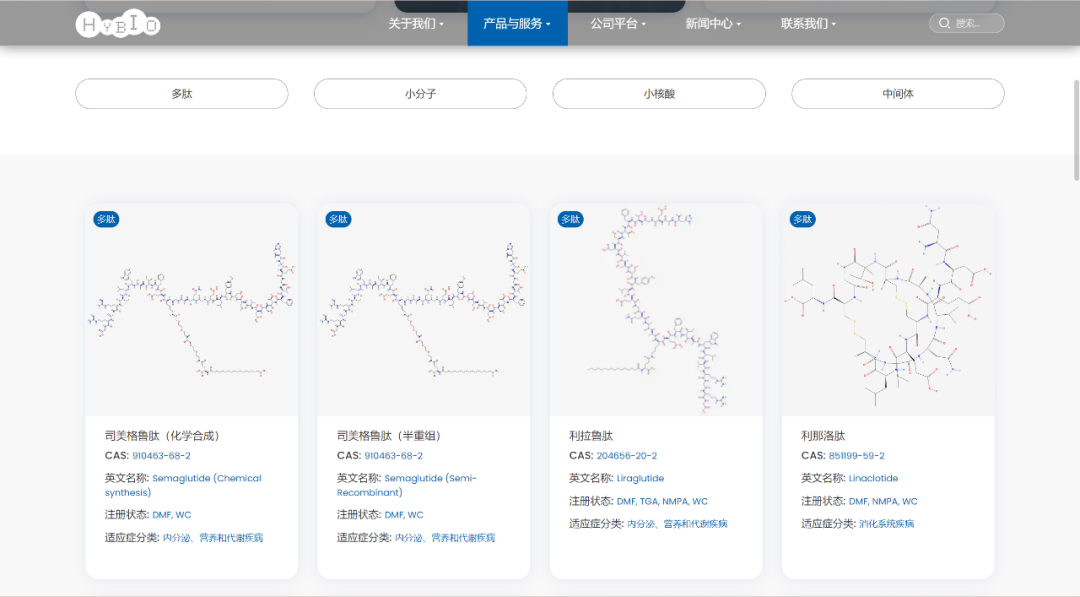Expand the 新闻中心 navigation menu

[713, 23]
